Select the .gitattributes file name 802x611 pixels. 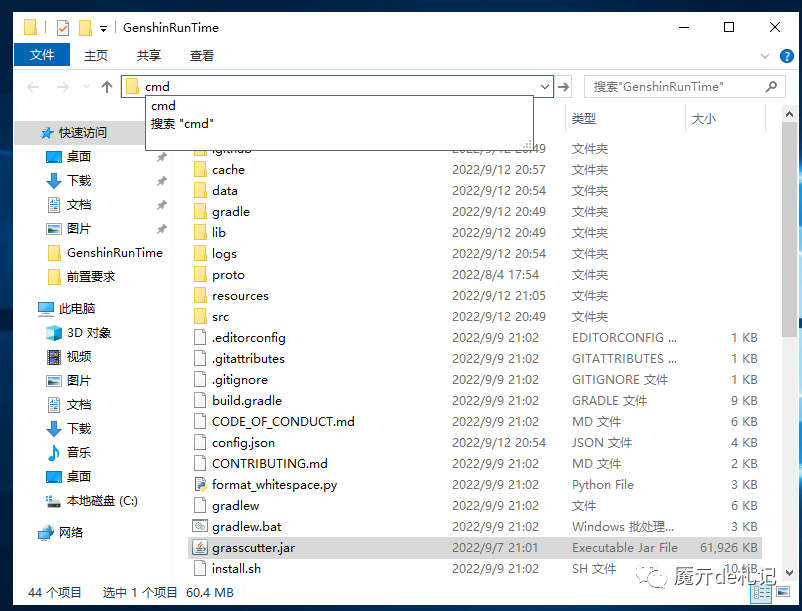pos(248,359)
